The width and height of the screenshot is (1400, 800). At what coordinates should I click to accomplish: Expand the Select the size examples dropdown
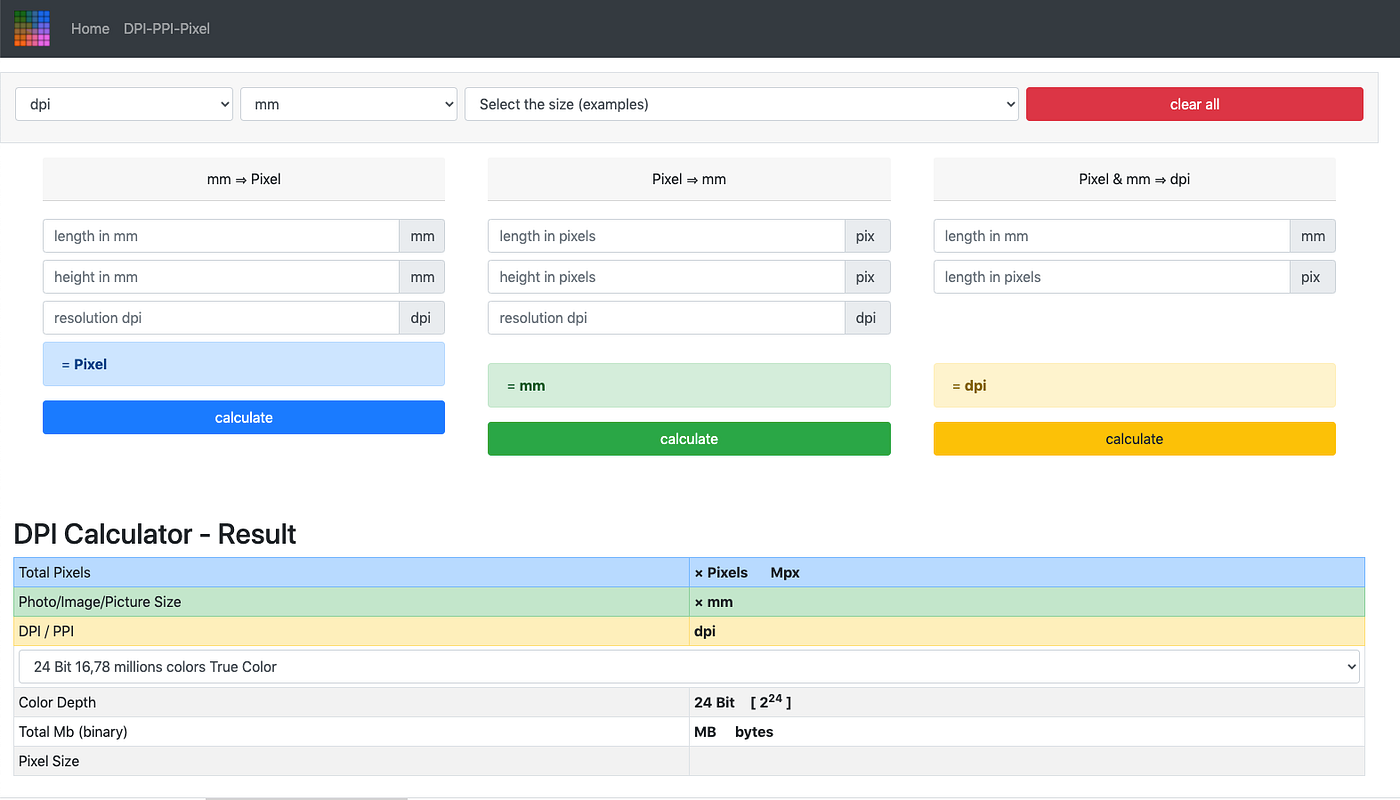pos(742,104)
